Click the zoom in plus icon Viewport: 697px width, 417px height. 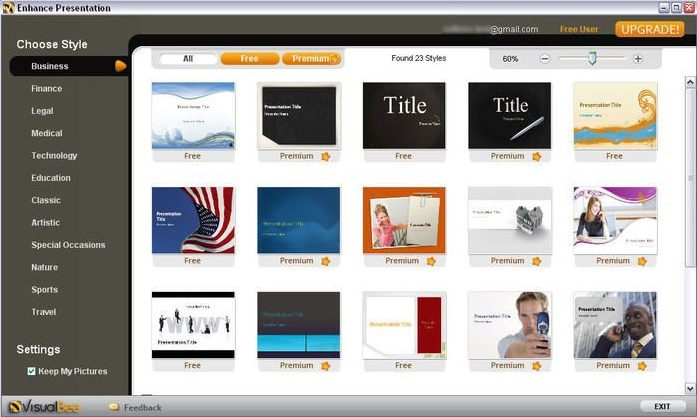coord(638,59)
